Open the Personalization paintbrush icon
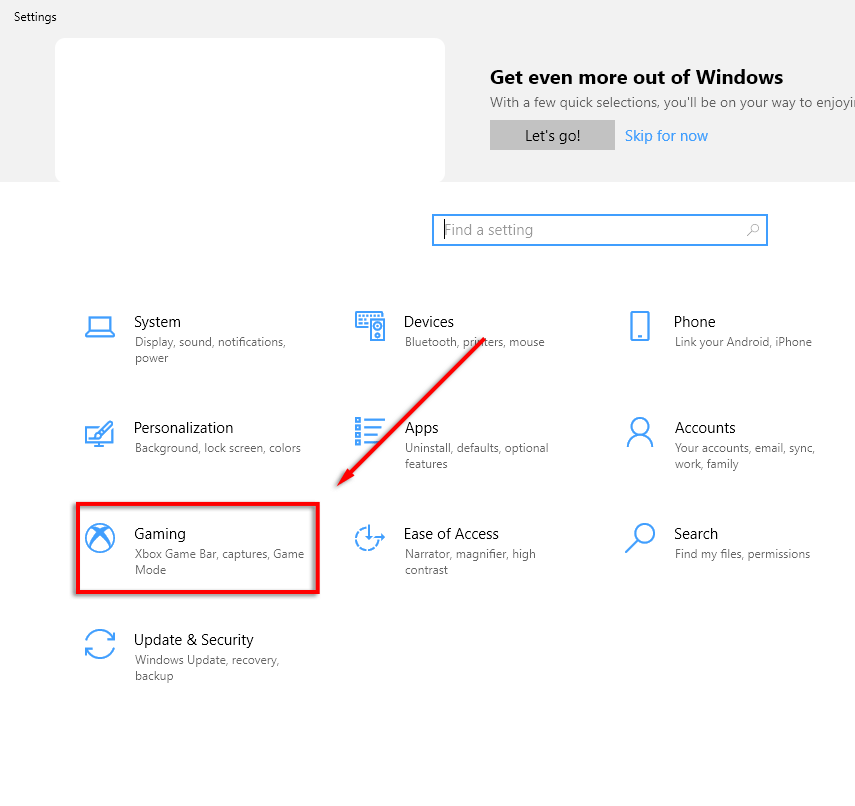Viewport: 855px width, 806px height. 99,434
